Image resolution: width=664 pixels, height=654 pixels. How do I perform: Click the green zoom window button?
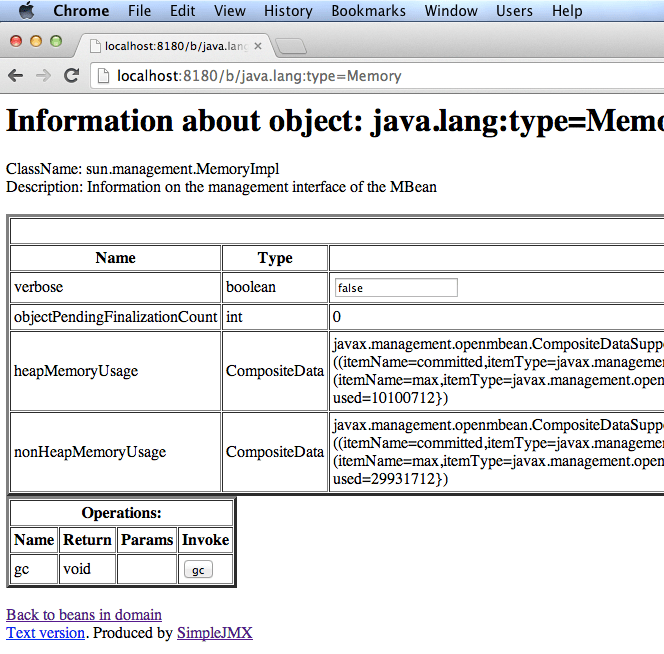pyautogui.click(x=56, y=41)
